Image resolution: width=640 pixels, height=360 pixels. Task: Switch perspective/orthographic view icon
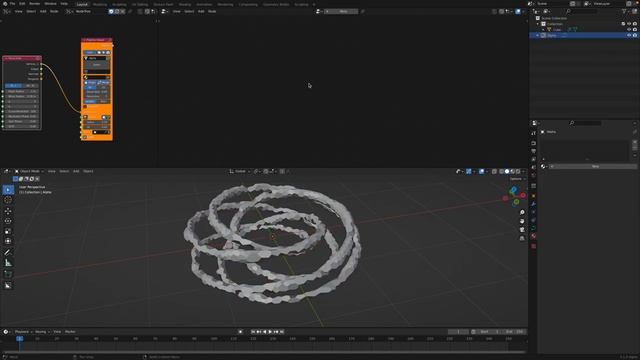pyautogui.click(x=522, y=238)
